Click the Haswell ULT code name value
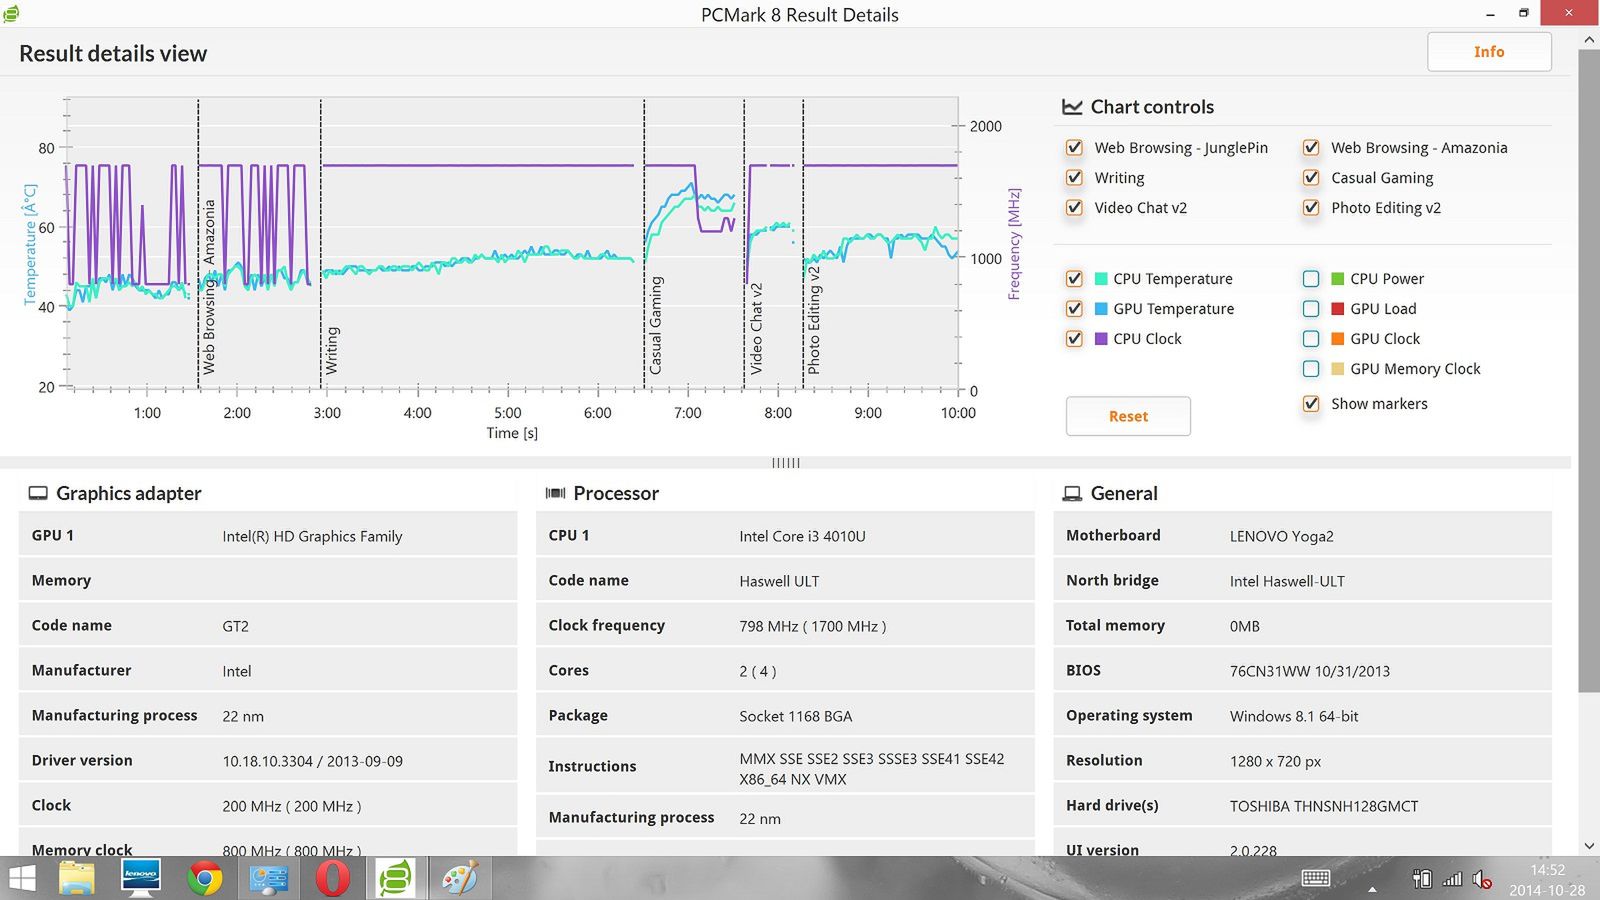The height and width of the screenshot is (900, 1600). tap(779, 581)
